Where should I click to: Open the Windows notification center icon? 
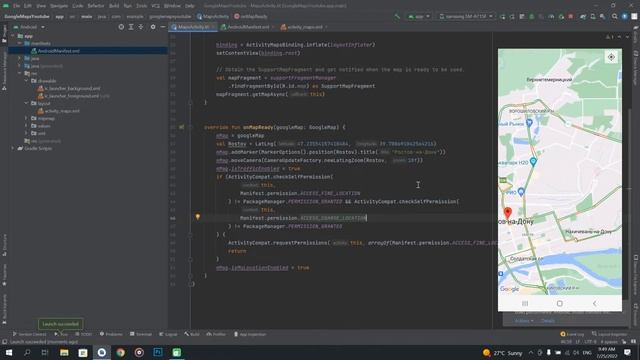point(627,352)
